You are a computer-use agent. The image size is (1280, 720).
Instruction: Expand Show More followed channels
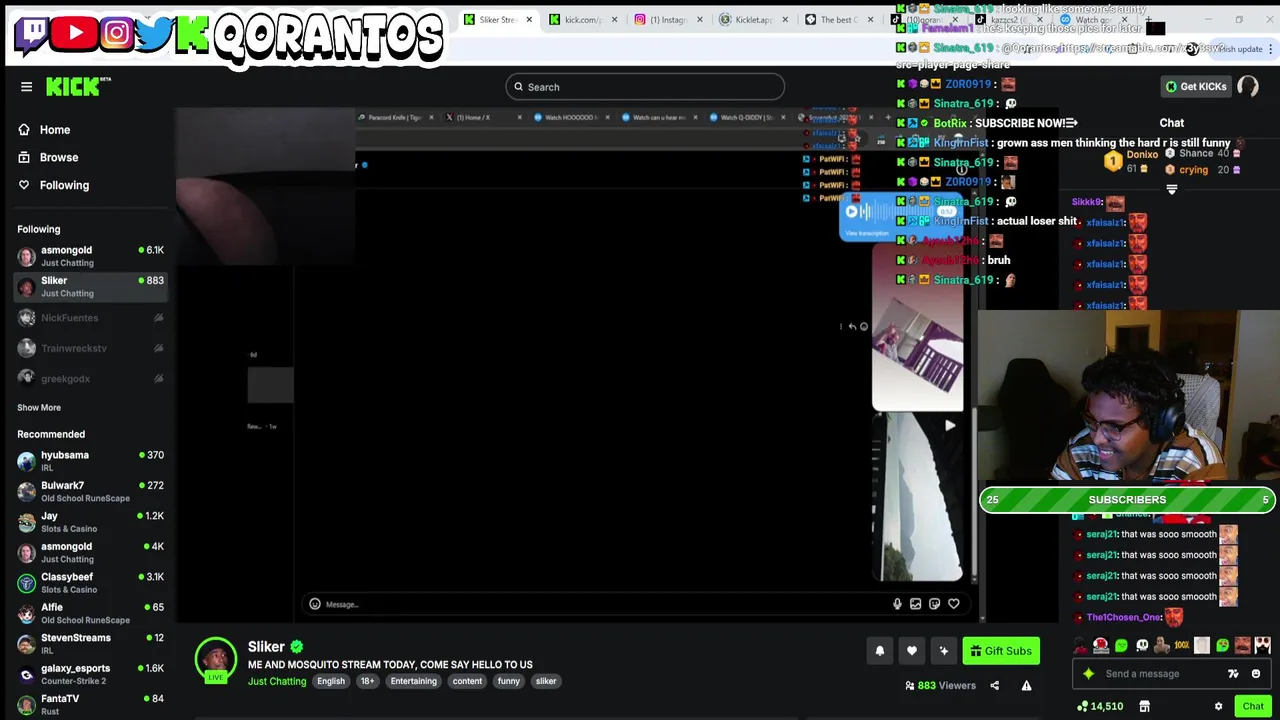click(39, 408)
